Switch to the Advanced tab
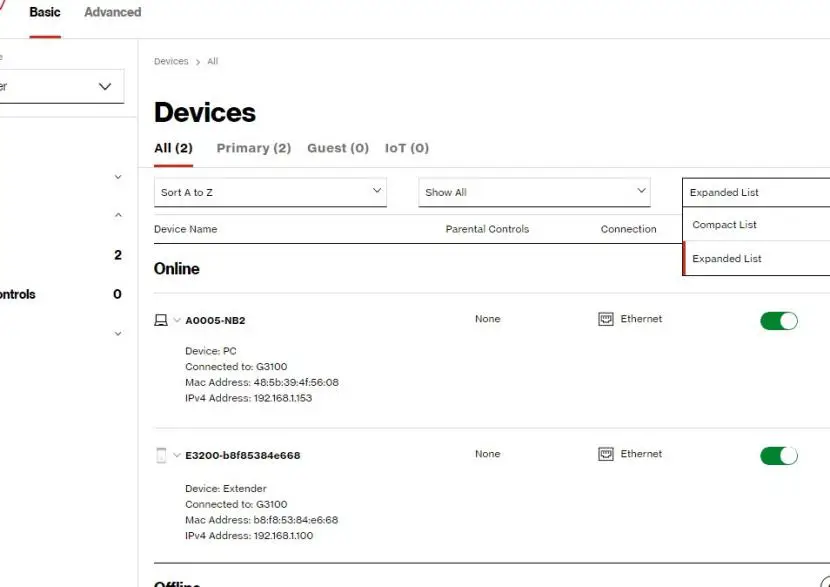Image resolution: width=830 pixels, height=587 pixels. (111, 12)
